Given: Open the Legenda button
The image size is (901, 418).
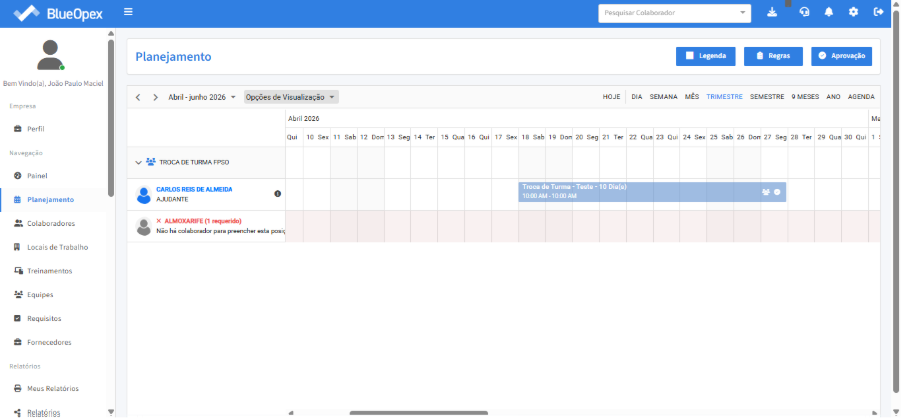Looking at the screenshot, I should (706, 56).
